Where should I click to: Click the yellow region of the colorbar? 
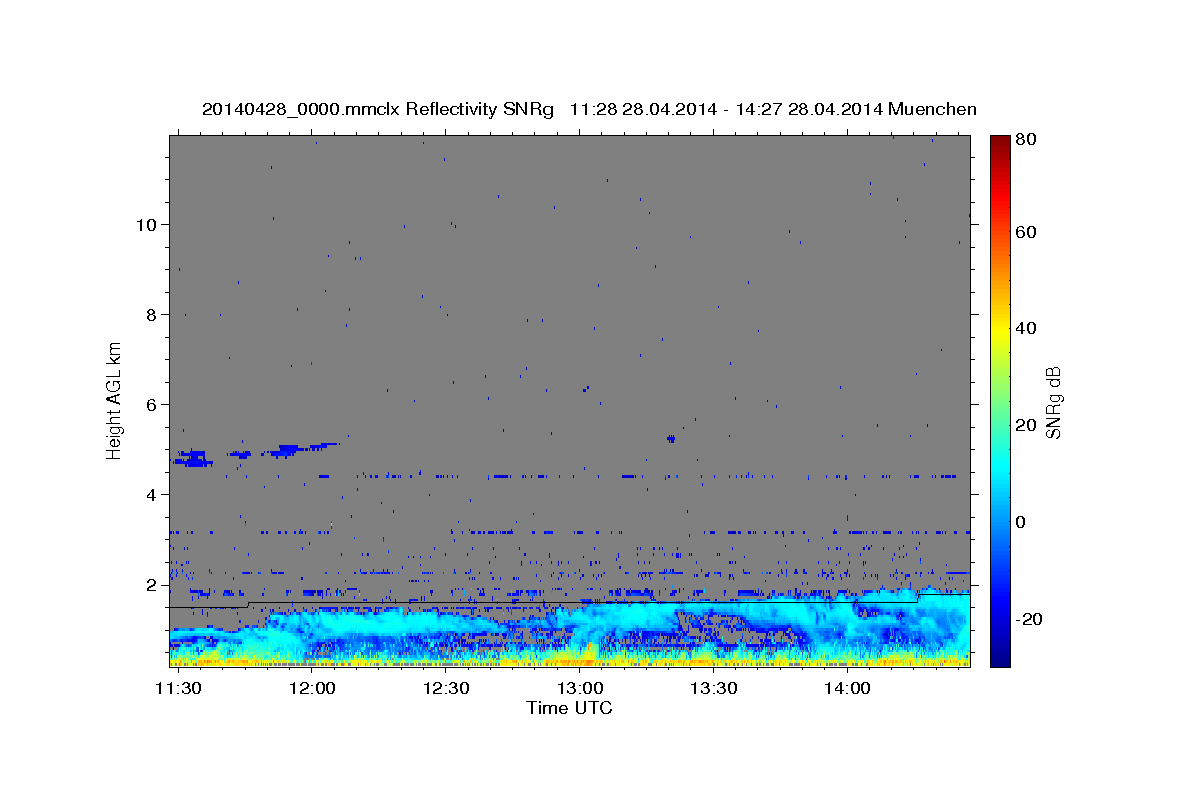(1000, 330)
